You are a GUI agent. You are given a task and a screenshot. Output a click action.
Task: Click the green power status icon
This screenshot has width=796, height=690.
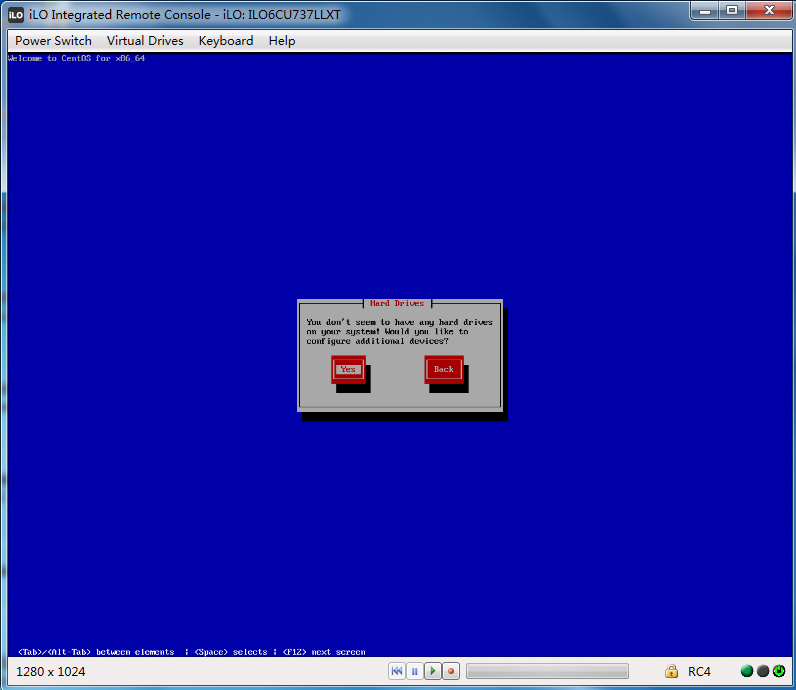(x=779, y=671)
